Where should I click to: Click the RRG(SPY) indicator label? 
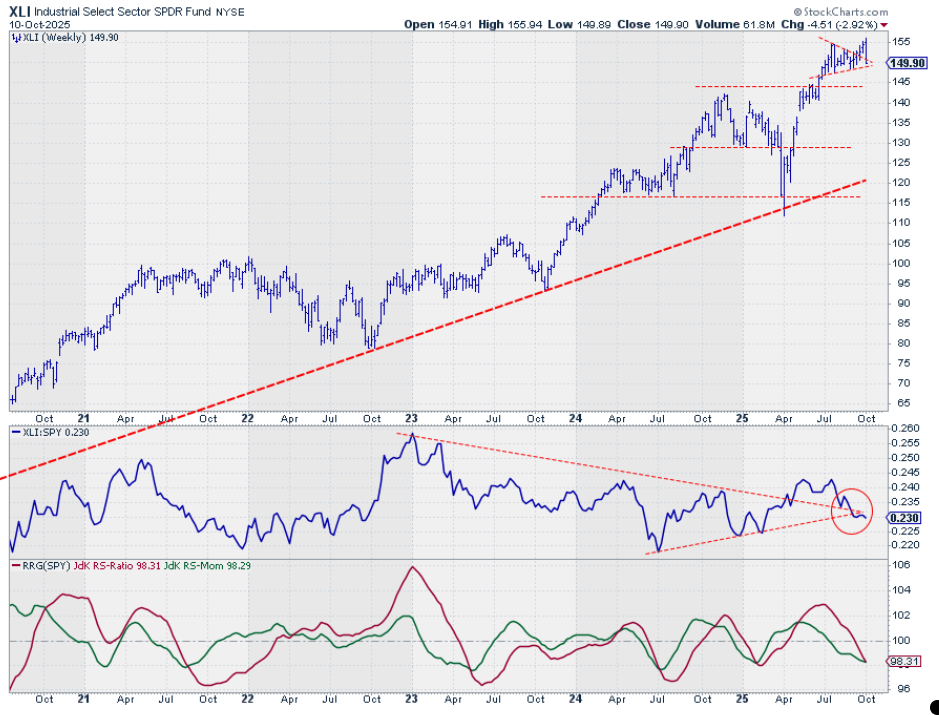pyautogui.click(x=46, y=565)
